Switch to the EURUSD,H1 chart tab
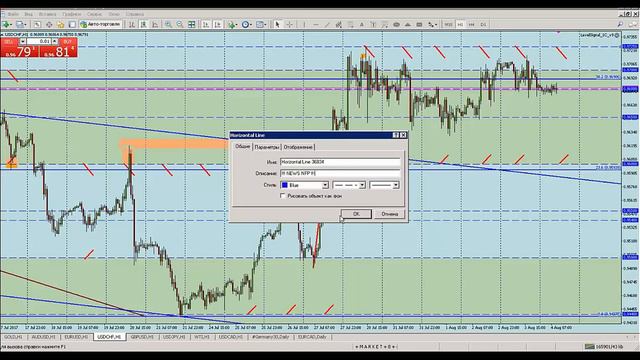 click(x=76, y=337)
